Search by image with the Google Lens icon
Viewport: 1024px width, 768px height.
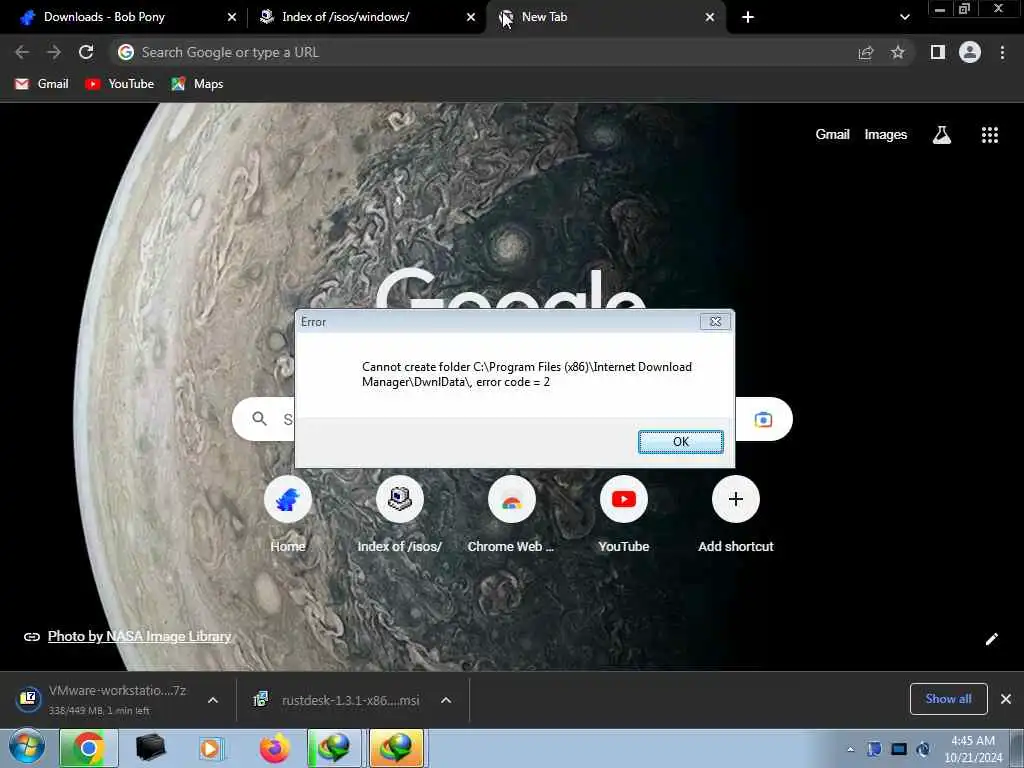tap(763, 419)
